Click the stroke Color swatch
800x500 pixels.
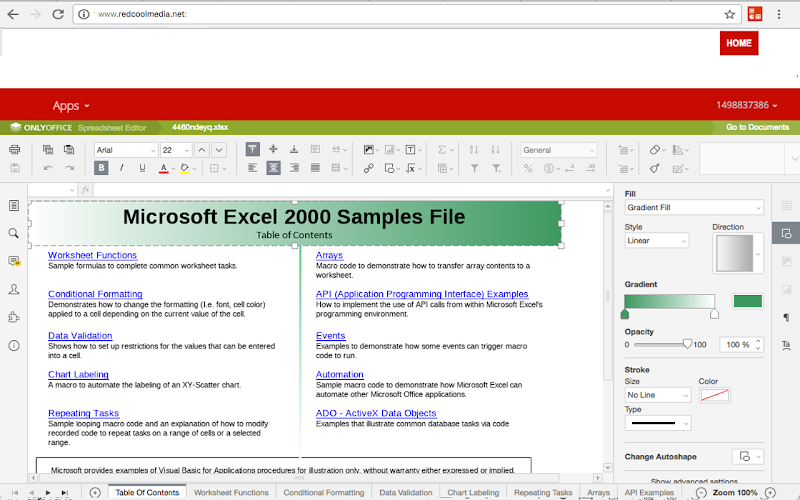click(x=714, y=395)
